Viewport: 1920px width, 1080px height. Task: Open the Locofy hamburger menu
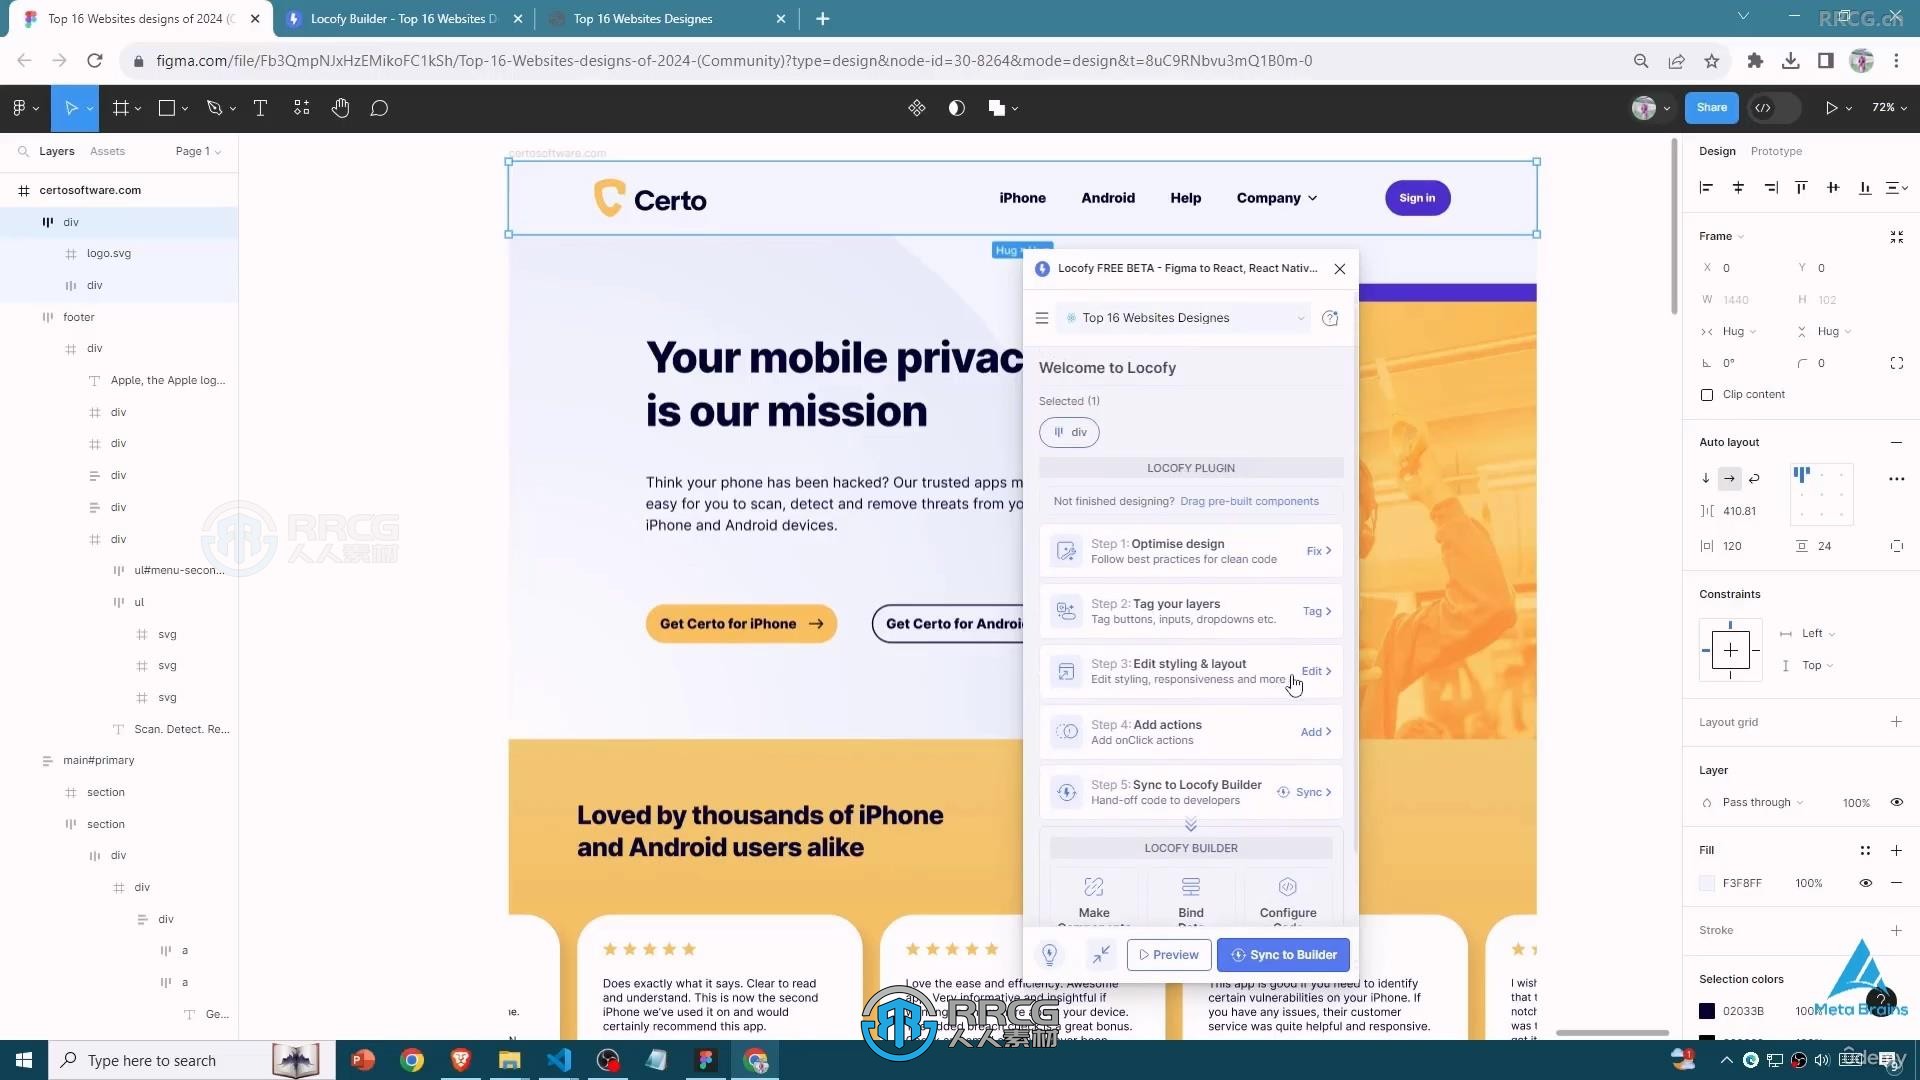point(1042,318)
